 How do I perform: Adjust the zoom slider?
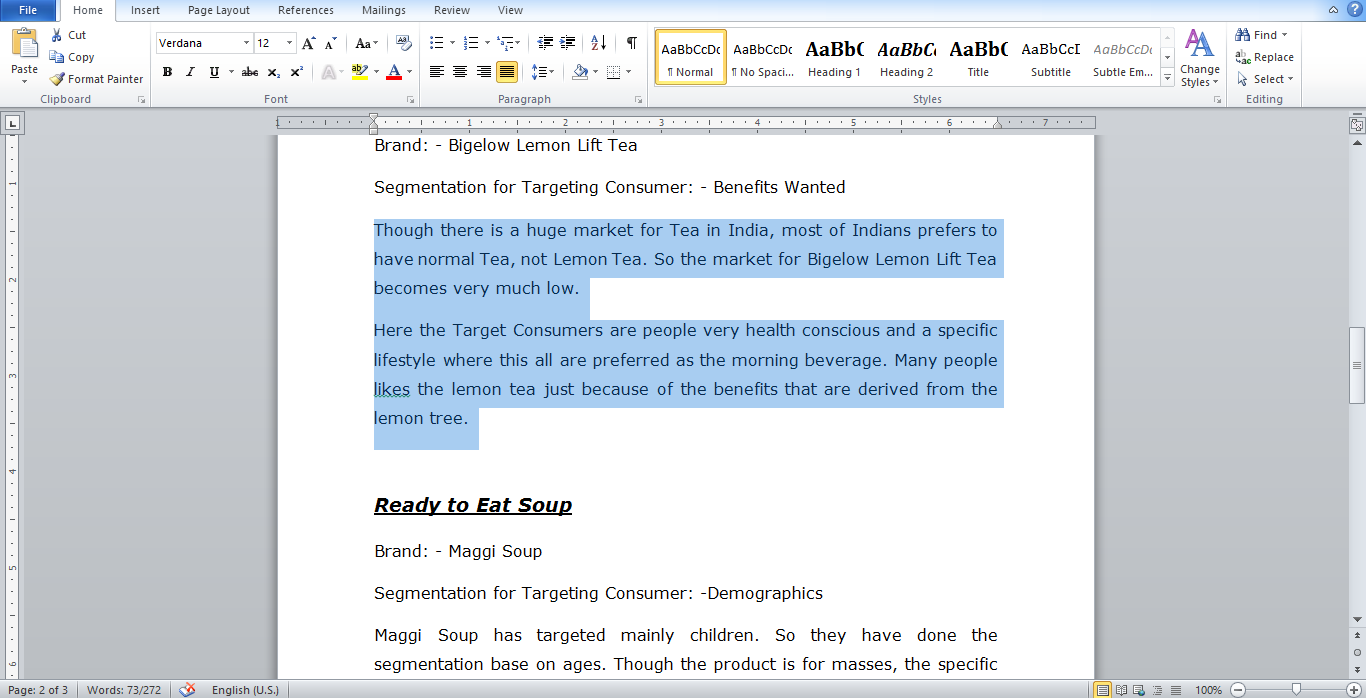click(x=1296, y=689)
